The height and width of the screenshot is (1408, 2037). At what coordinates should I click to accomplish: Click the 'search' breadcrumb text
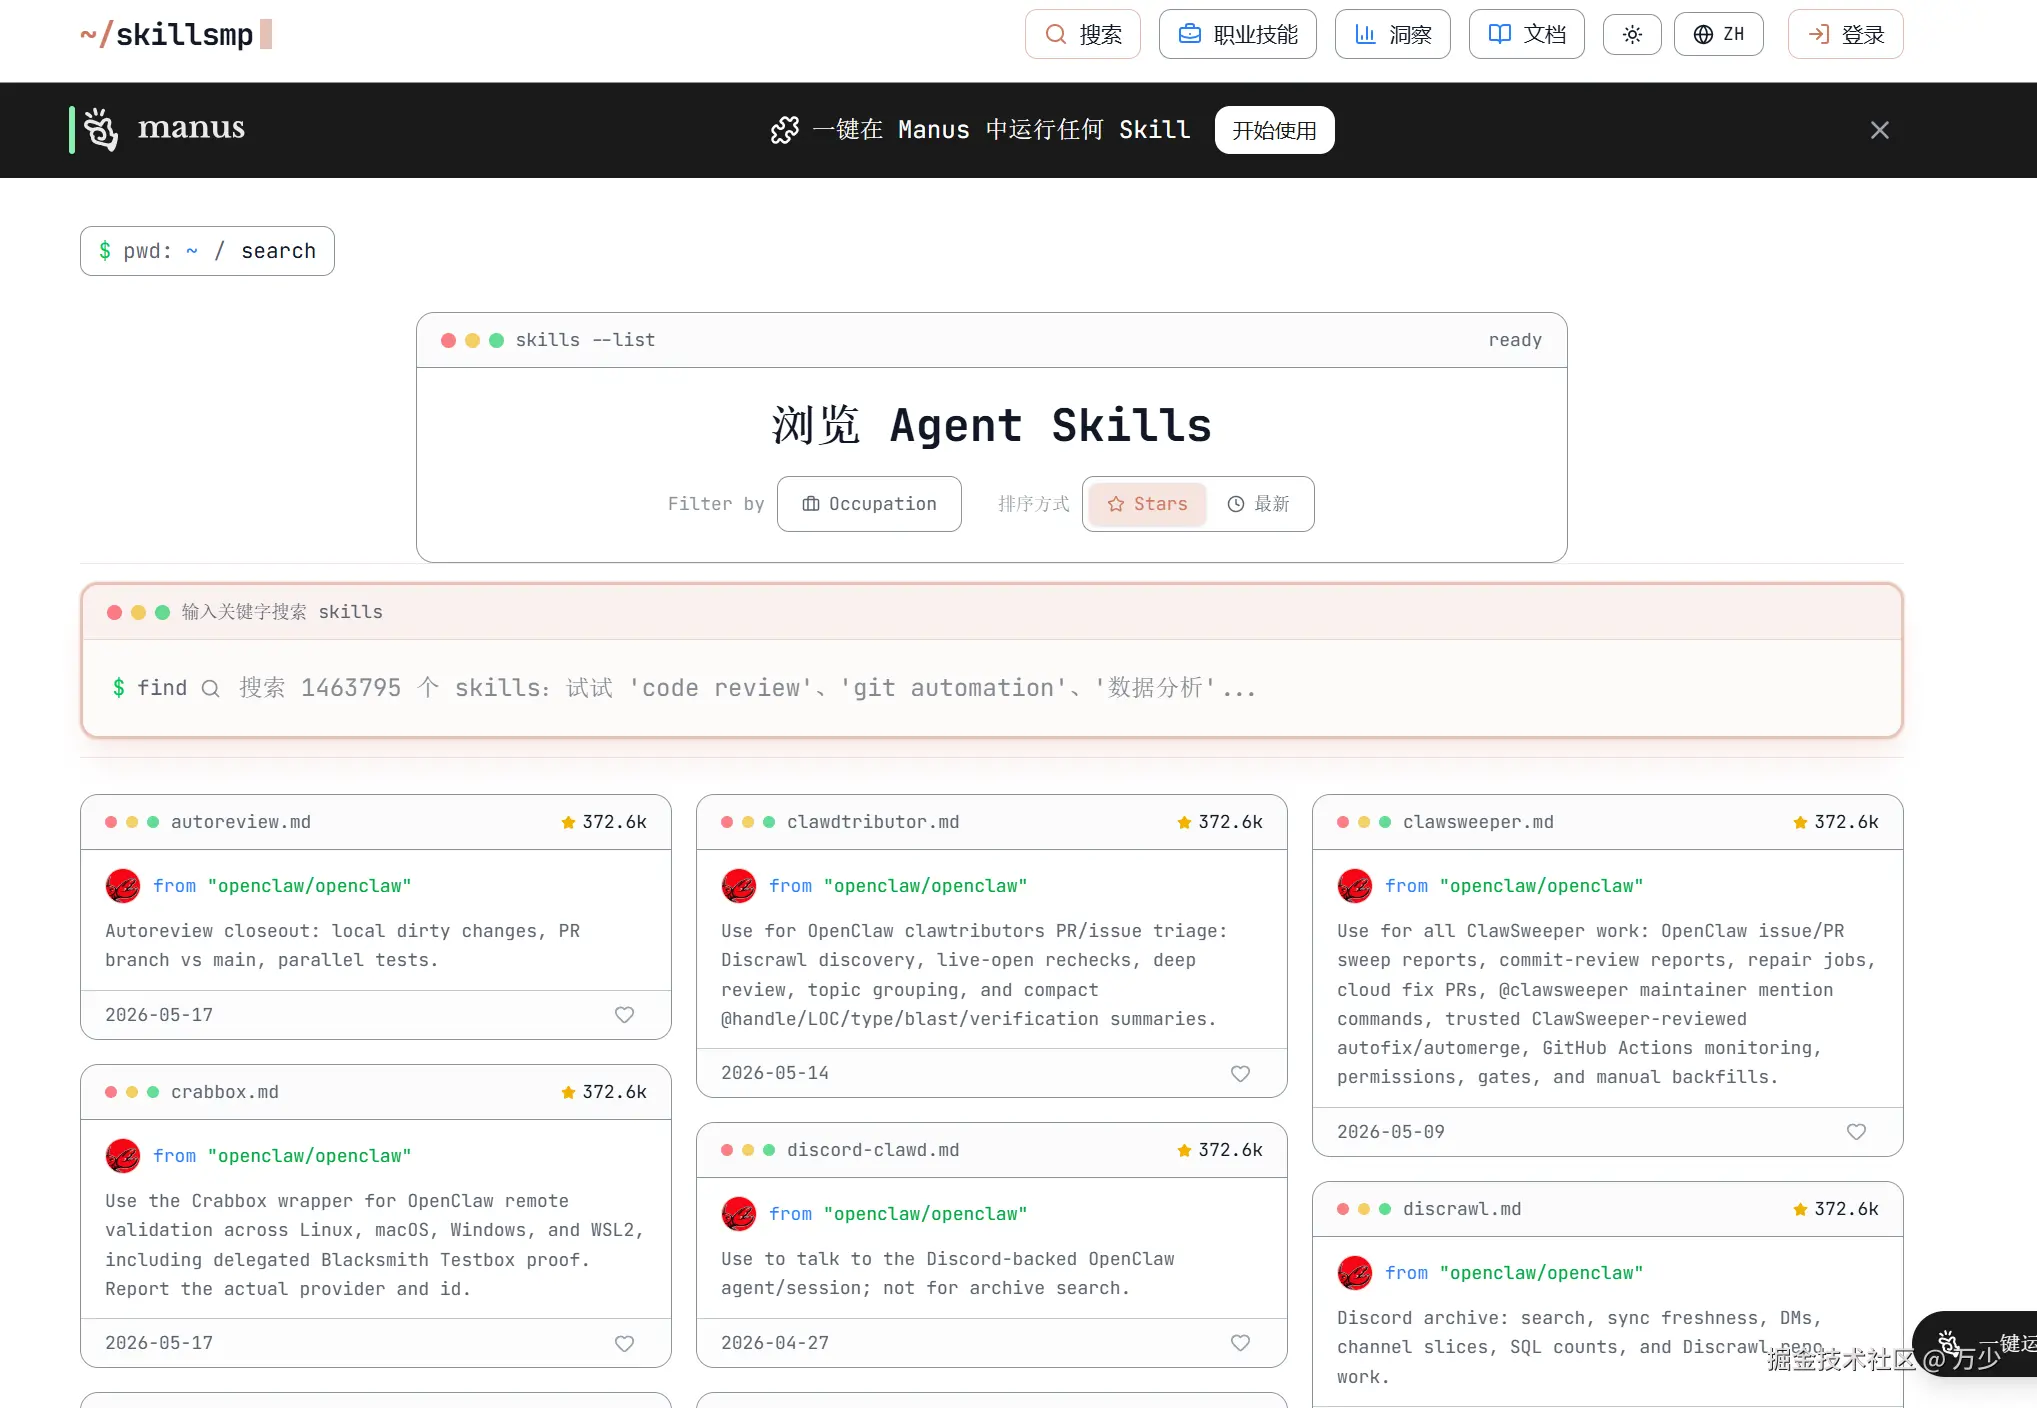(278, 251)
